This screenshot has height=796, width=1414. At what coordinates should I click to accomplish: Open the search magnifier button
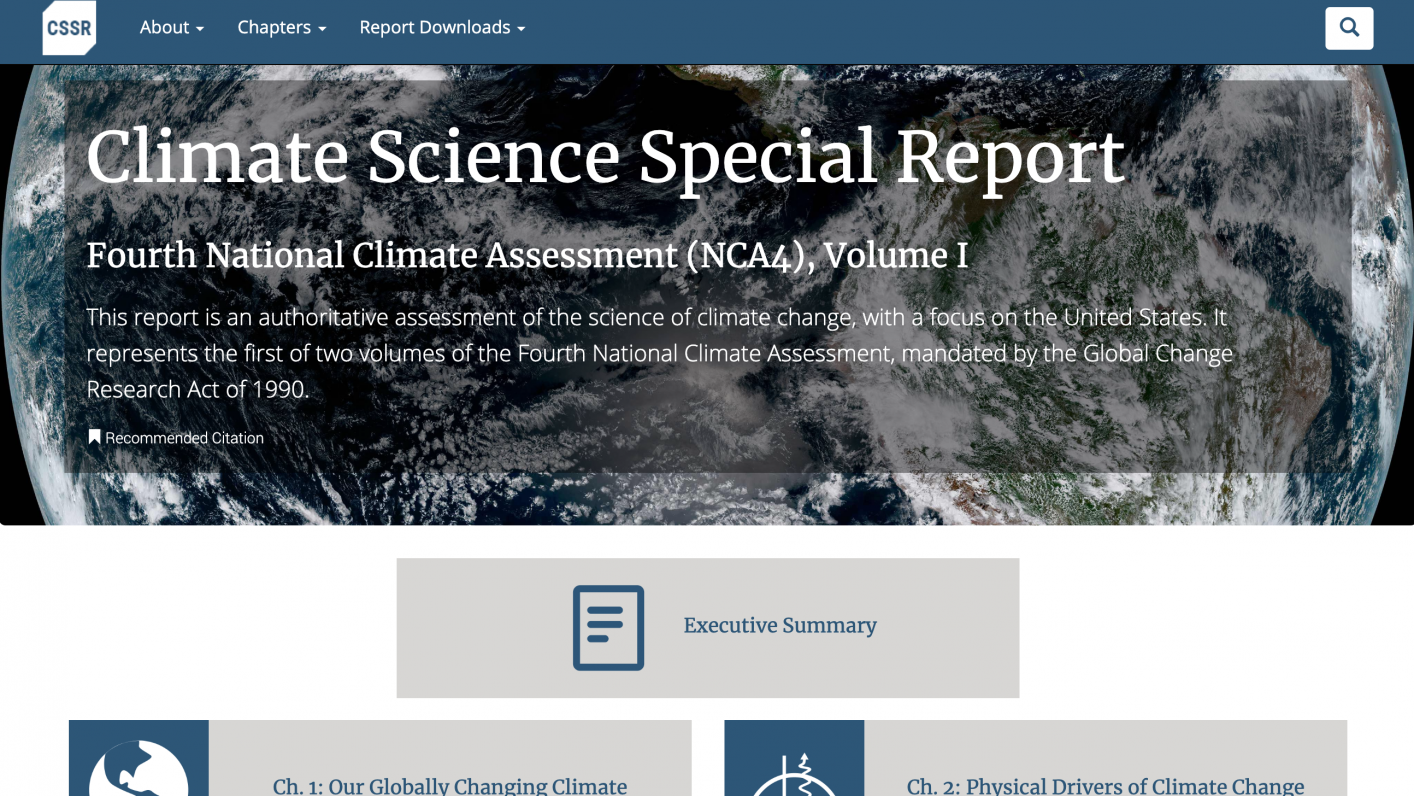[x=1349, y=28]
